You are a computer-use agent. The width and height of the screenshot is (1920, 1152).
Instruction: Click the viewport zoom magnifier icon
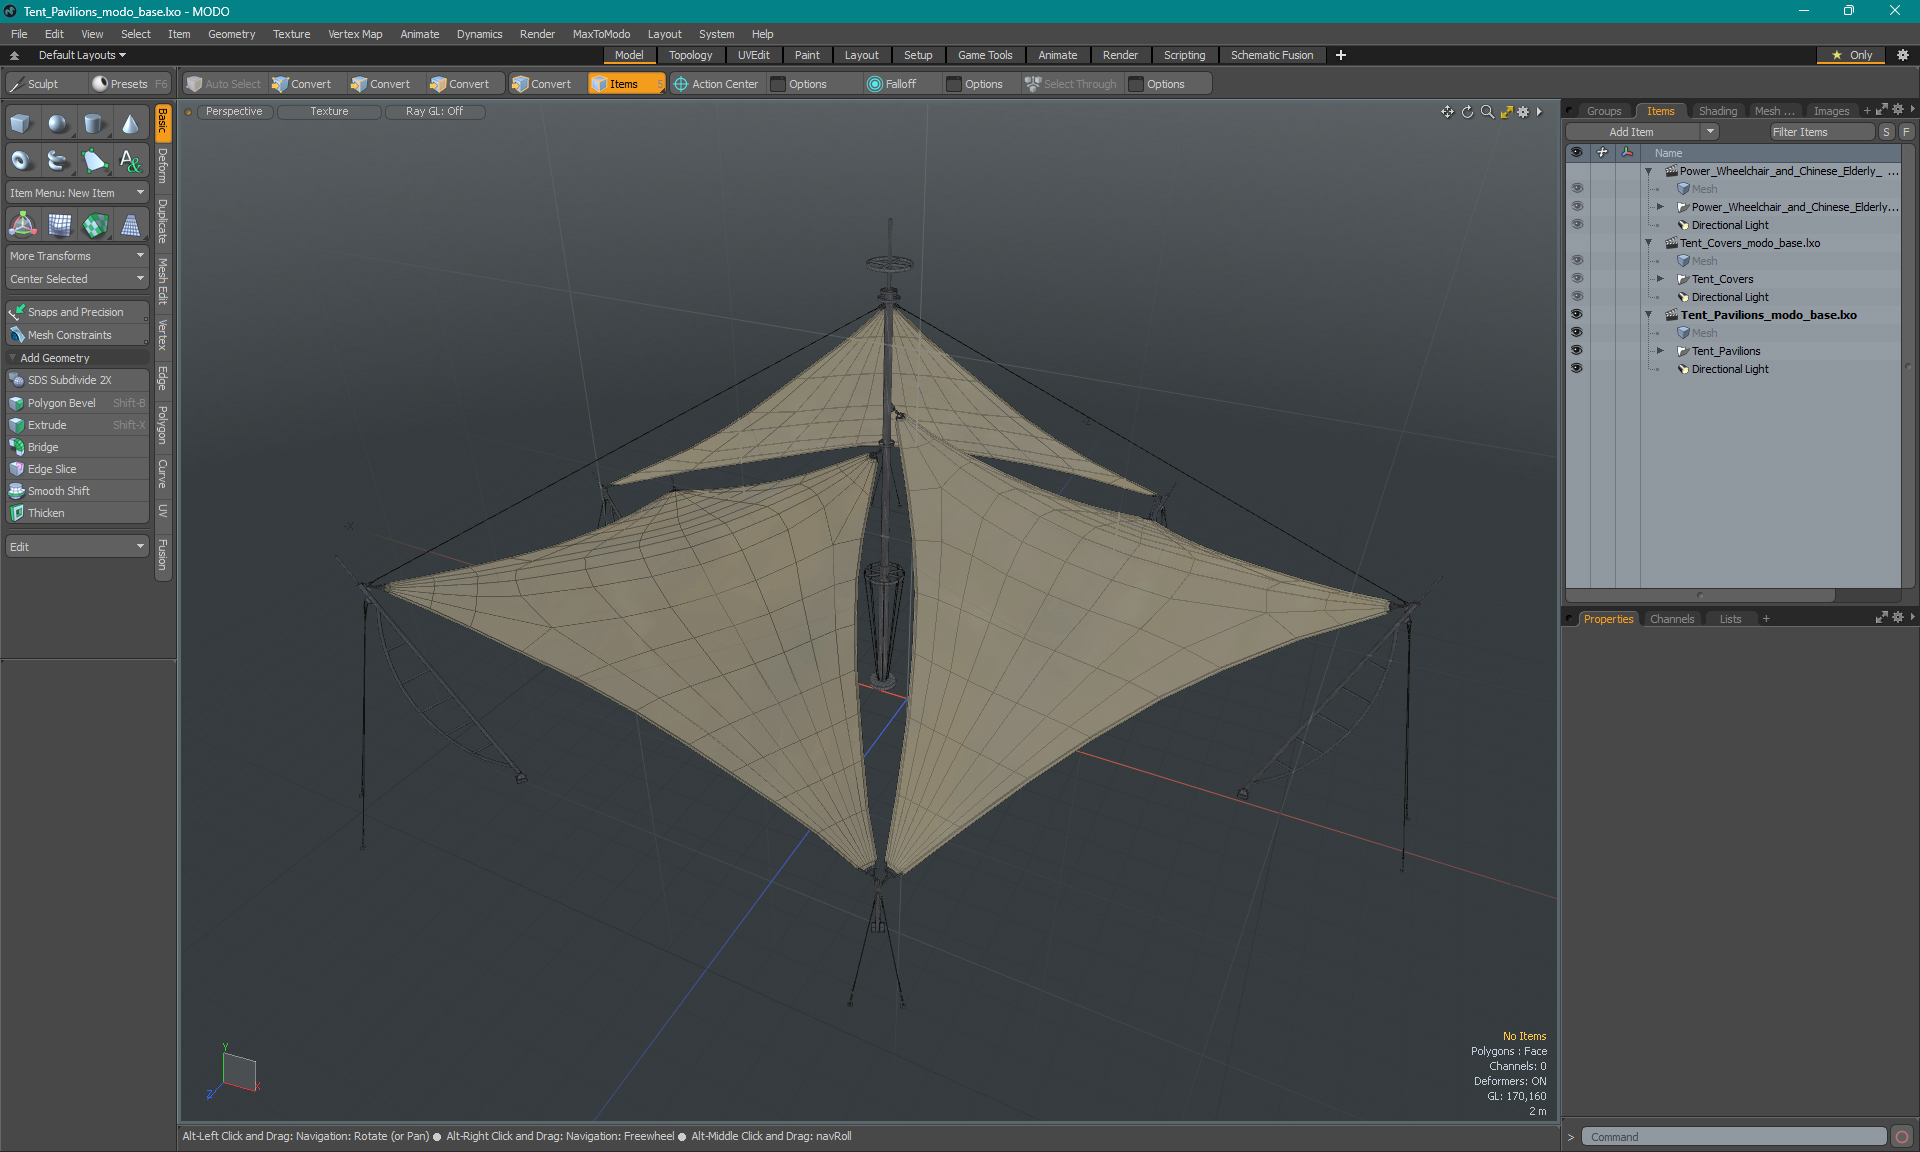[1487, 112]
